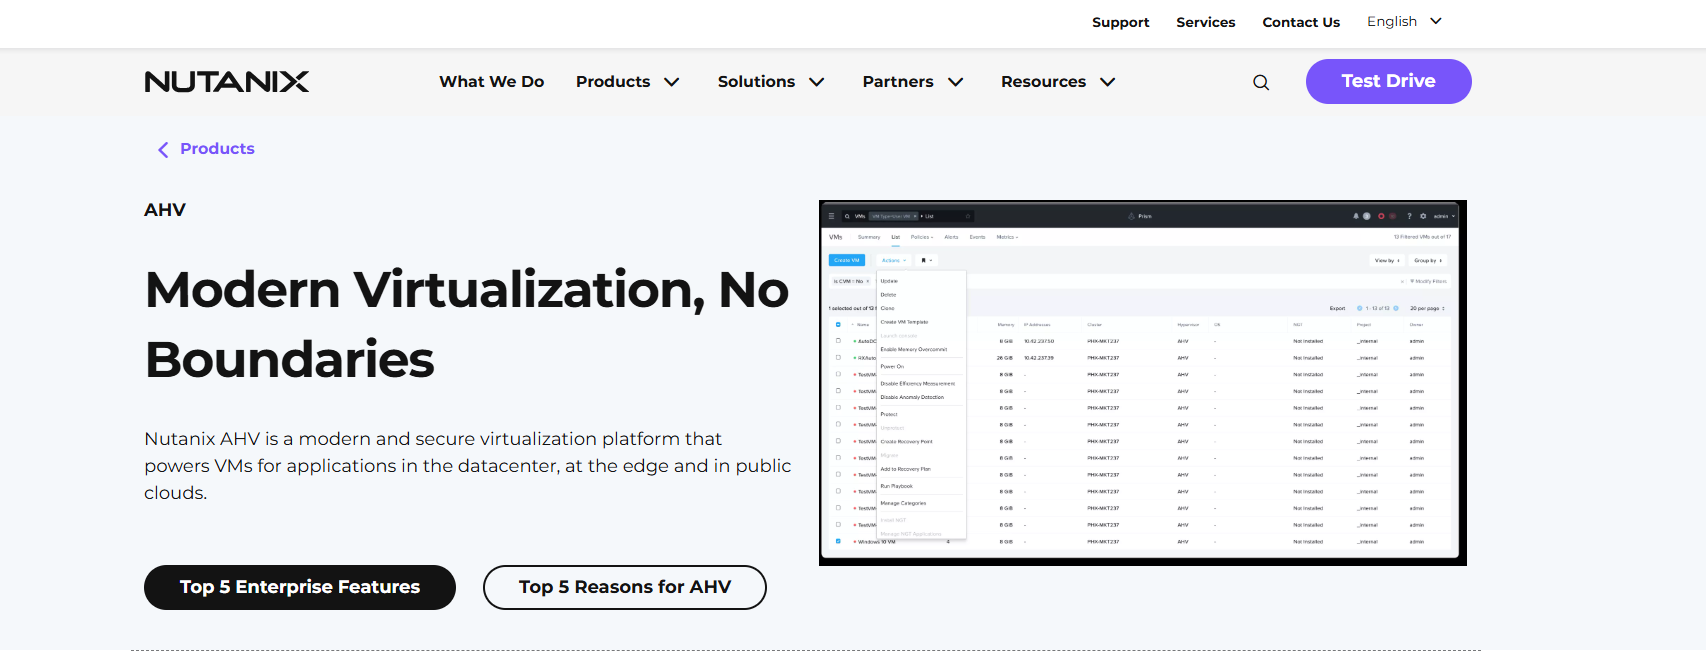Image resolution: width=1706 pixels, height=656 pixels.
Task: Click the 'Modern Virtualization, No Boundaries' heading
Action: pyautogui.click(x=467, y=324)
